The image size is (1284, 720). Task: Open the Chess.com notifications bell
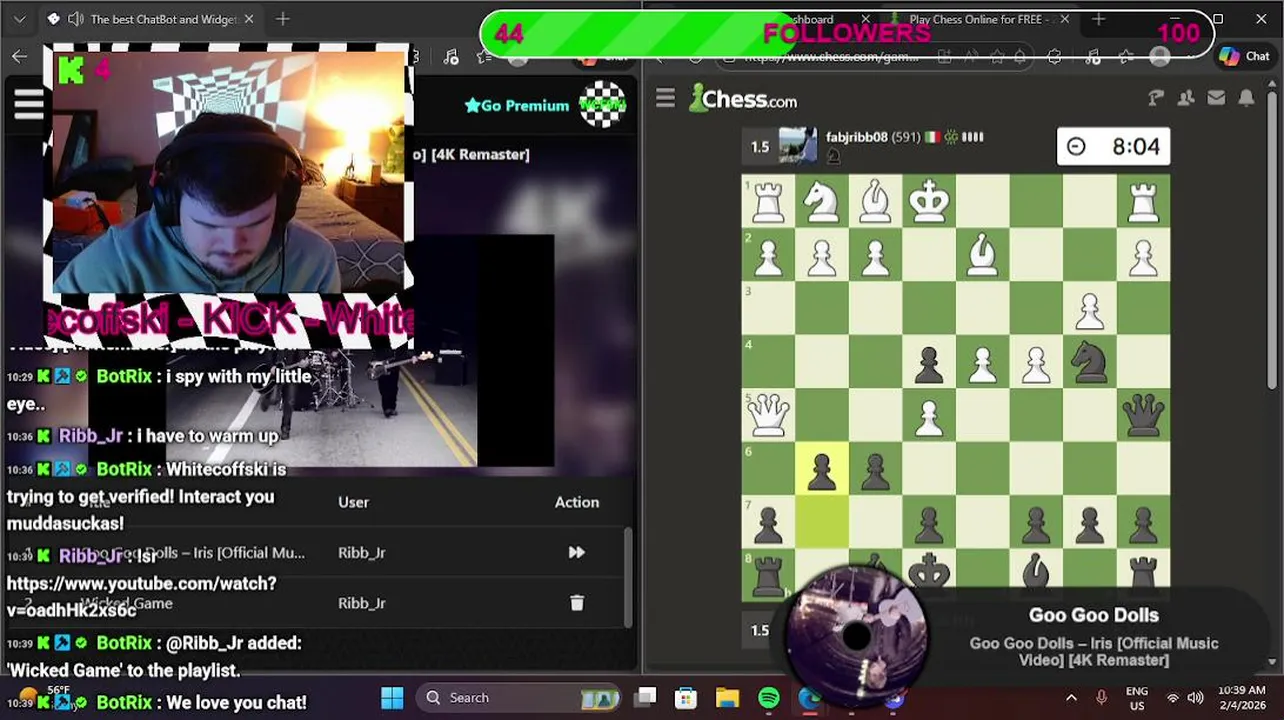pos(1246,98)
